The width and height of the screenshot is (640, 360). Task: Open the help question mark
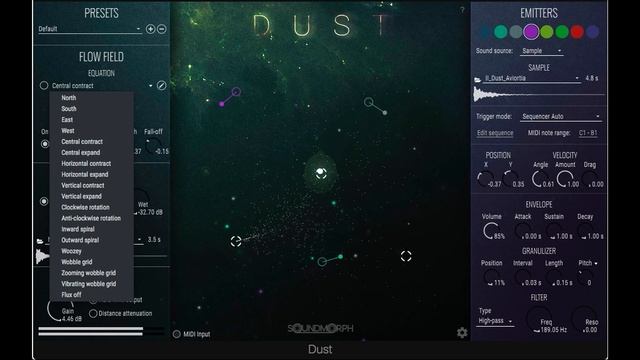point(462,10)
